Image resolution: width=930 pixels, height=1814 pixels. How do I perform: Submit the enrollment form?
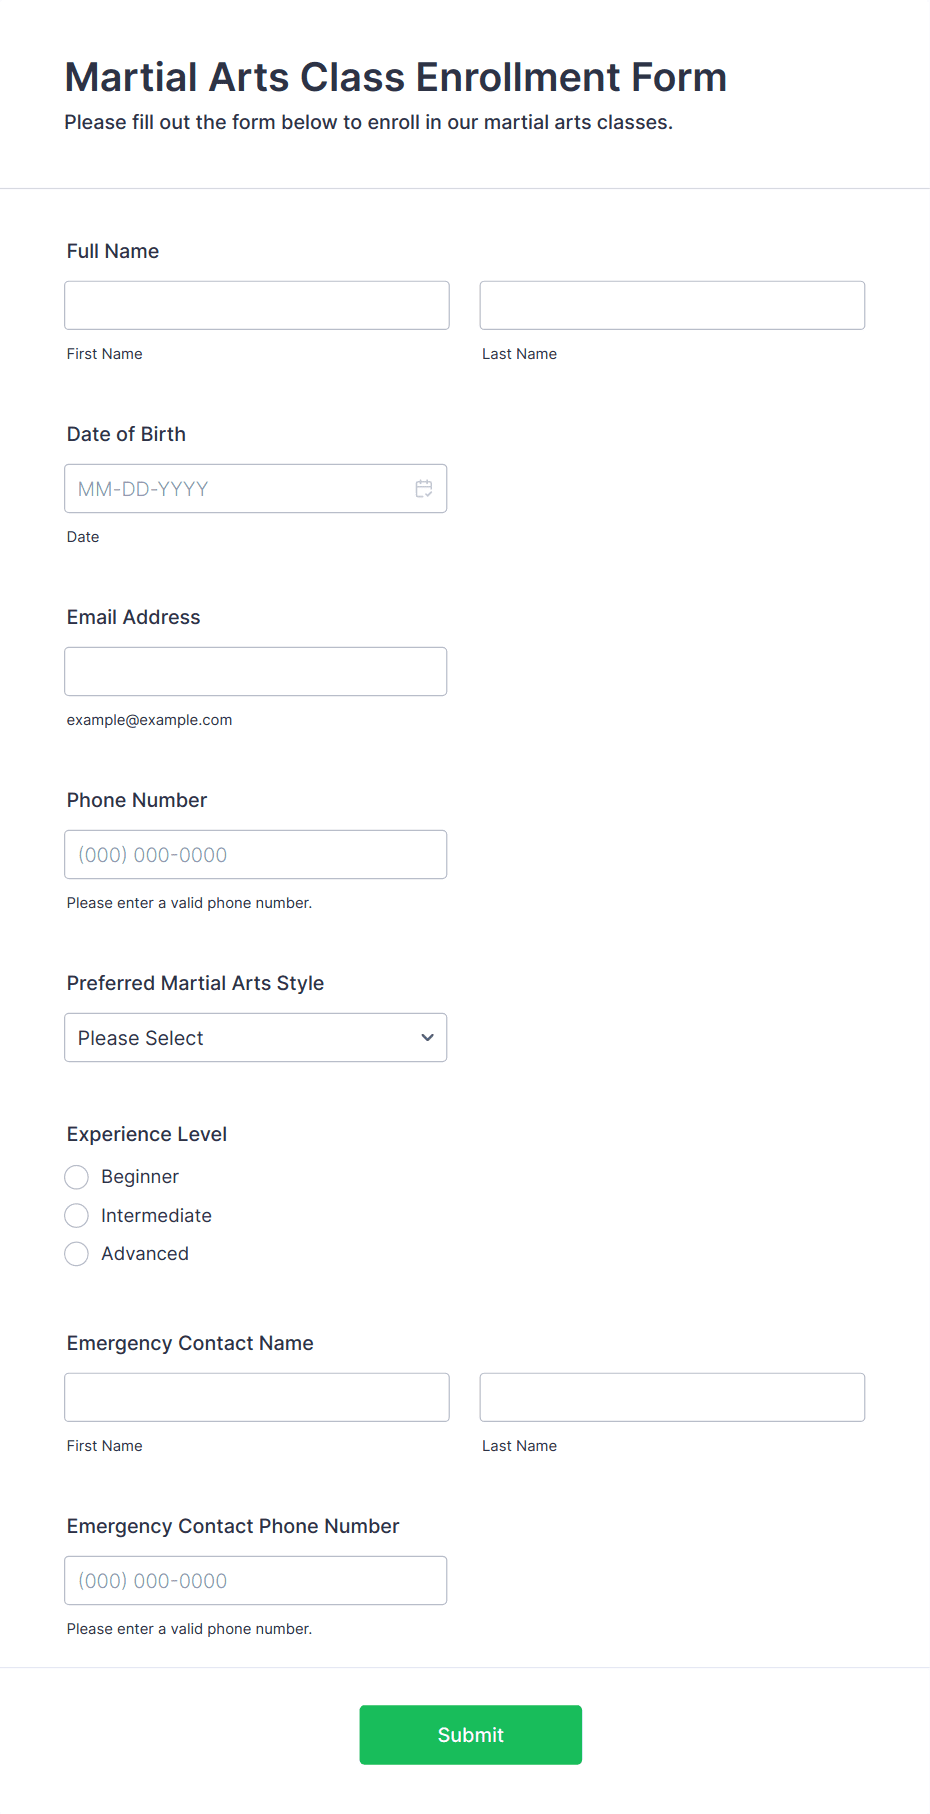(x=471, y=1735)
